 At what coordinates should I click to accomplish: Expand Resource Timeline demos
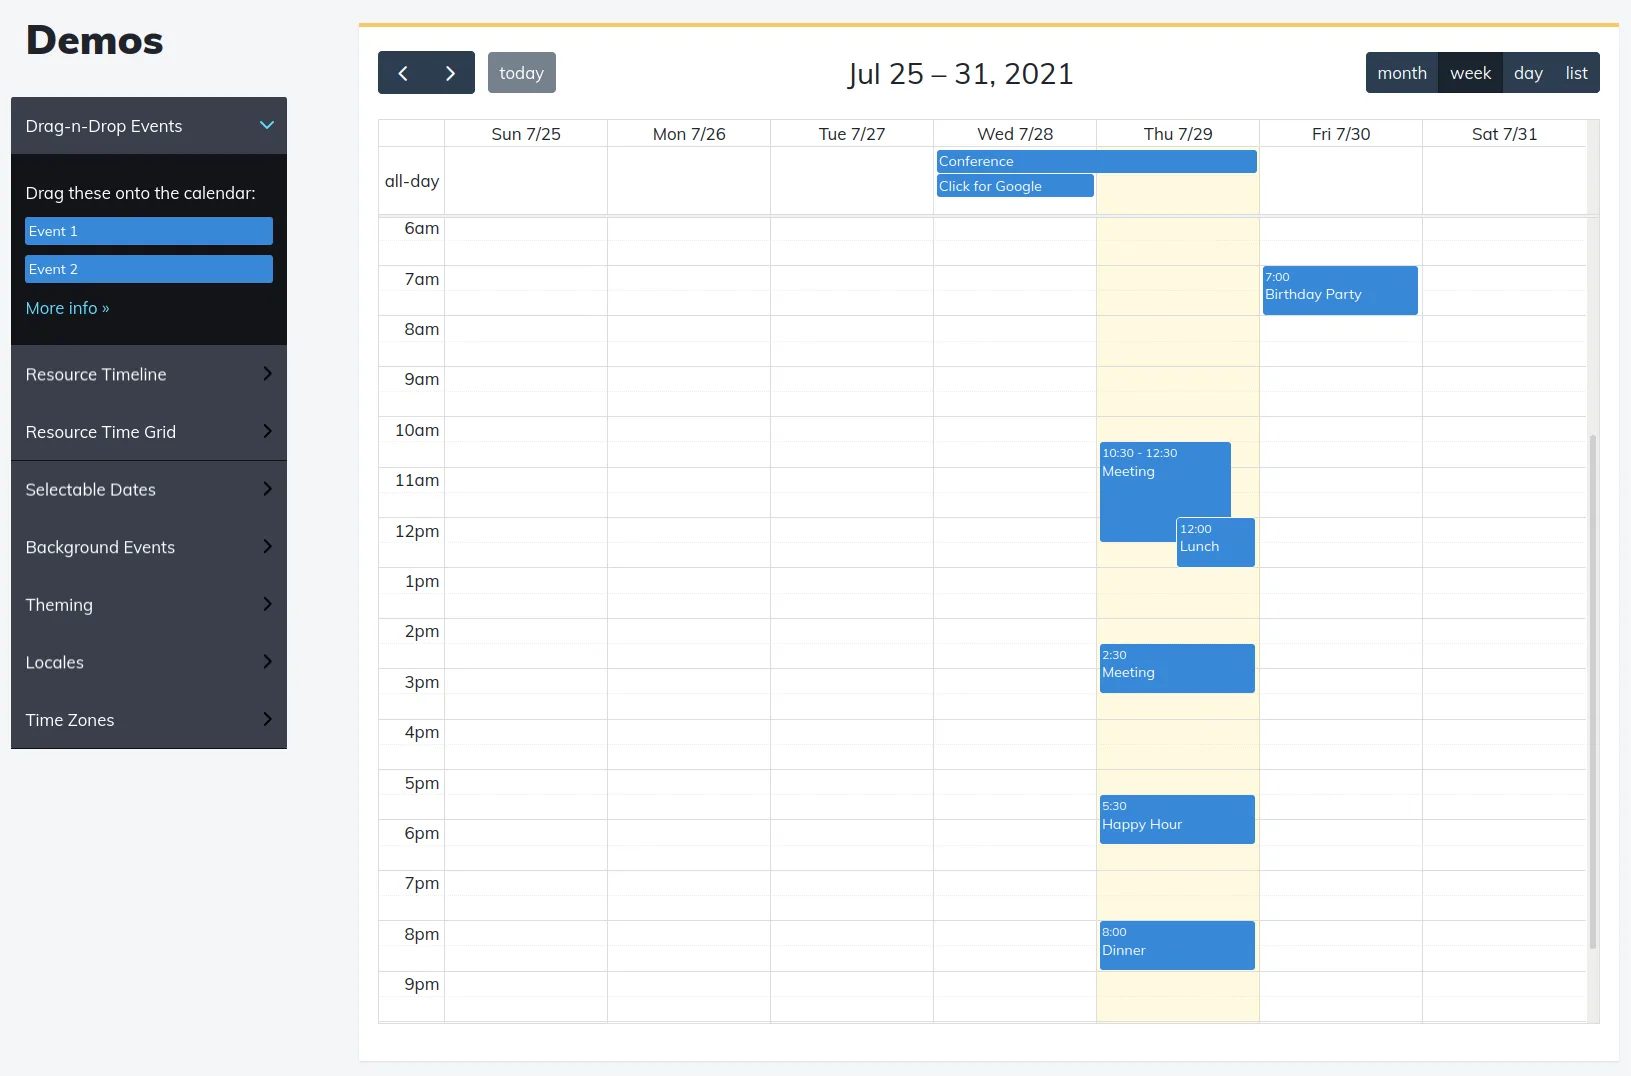(x=149, y=374)
